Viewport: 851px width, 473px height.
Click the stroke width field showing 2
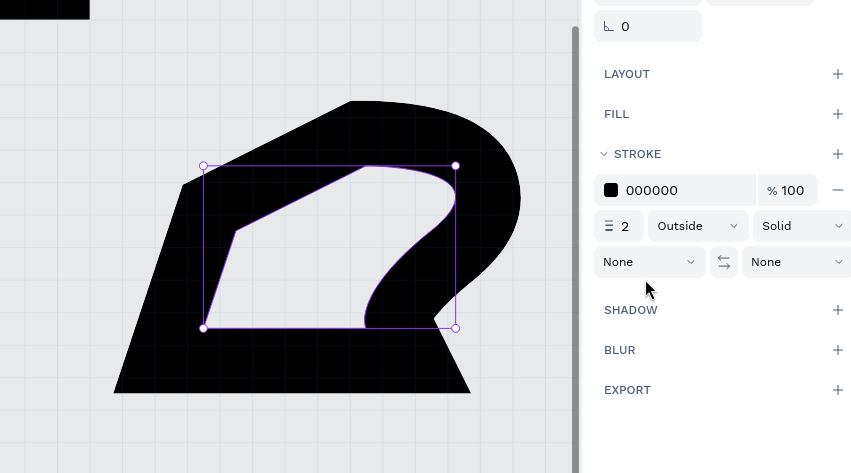(x=619, y=226)
